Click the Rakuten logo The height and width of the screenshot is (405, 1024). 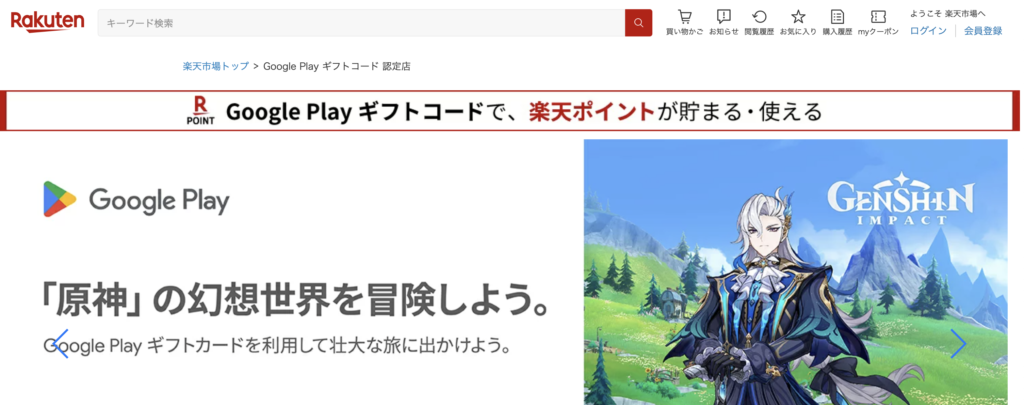click(47, 22)
